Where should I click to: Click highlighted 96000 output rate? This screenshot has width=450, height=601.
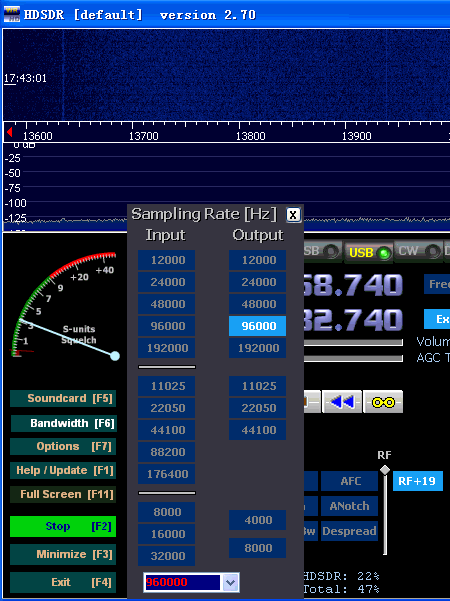(258, 326)
